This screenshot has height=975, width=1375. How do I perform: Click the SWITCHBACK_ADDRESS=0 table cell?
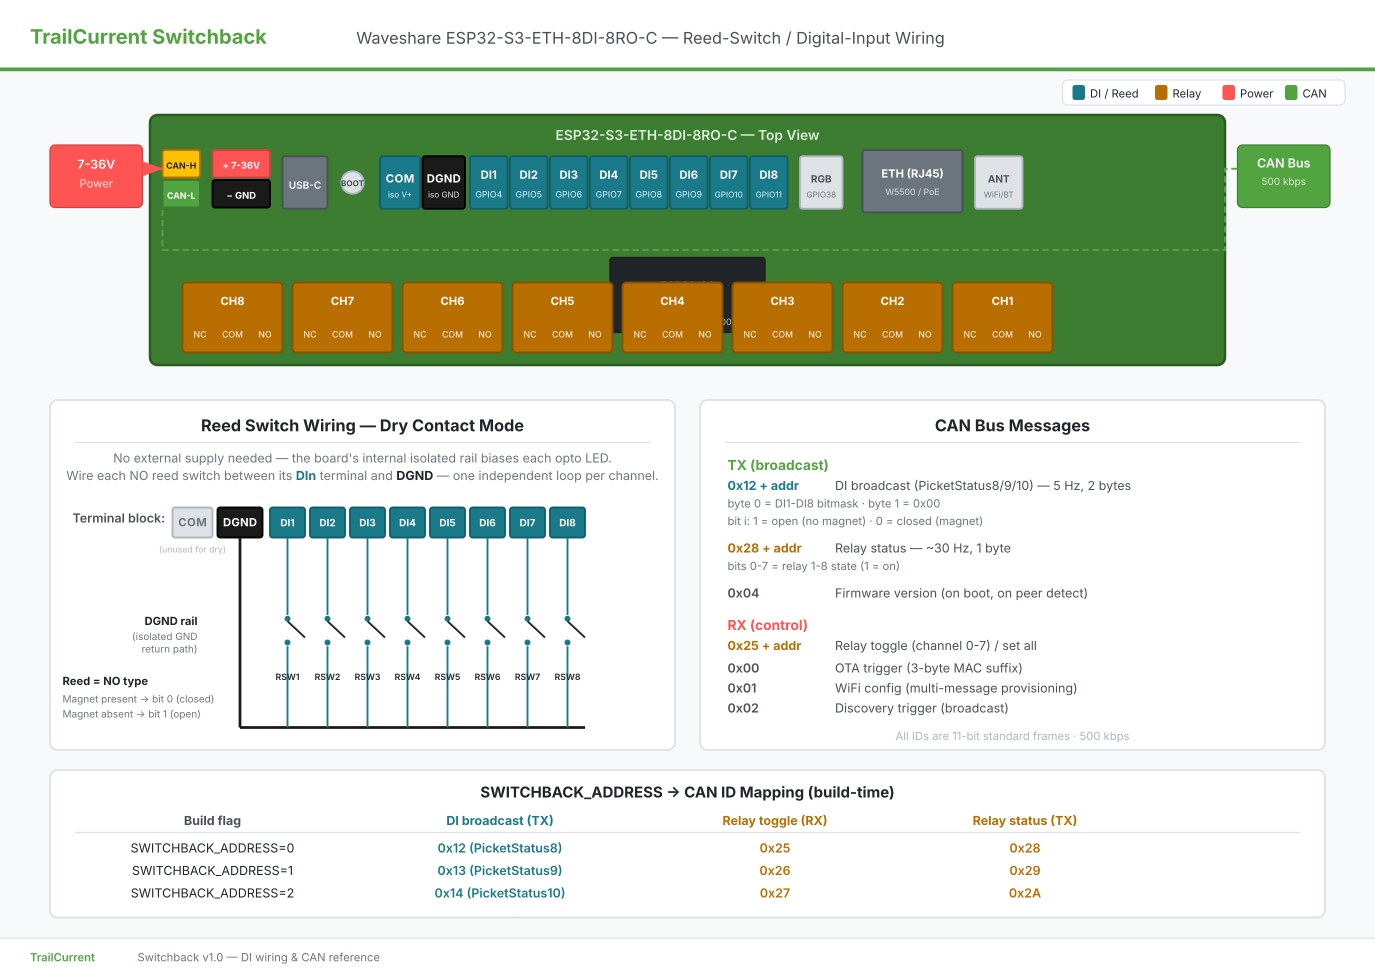[x=212, y=848]
